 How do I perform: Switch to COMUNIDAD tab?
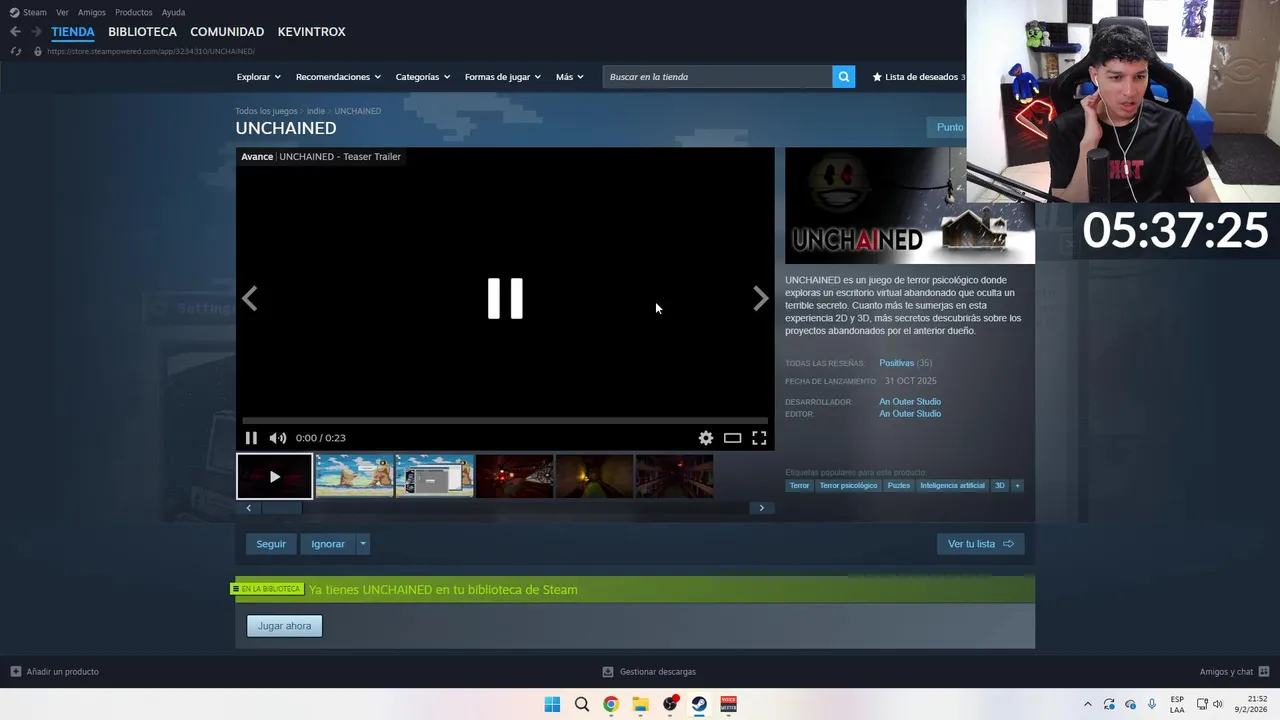click(227, 32)
